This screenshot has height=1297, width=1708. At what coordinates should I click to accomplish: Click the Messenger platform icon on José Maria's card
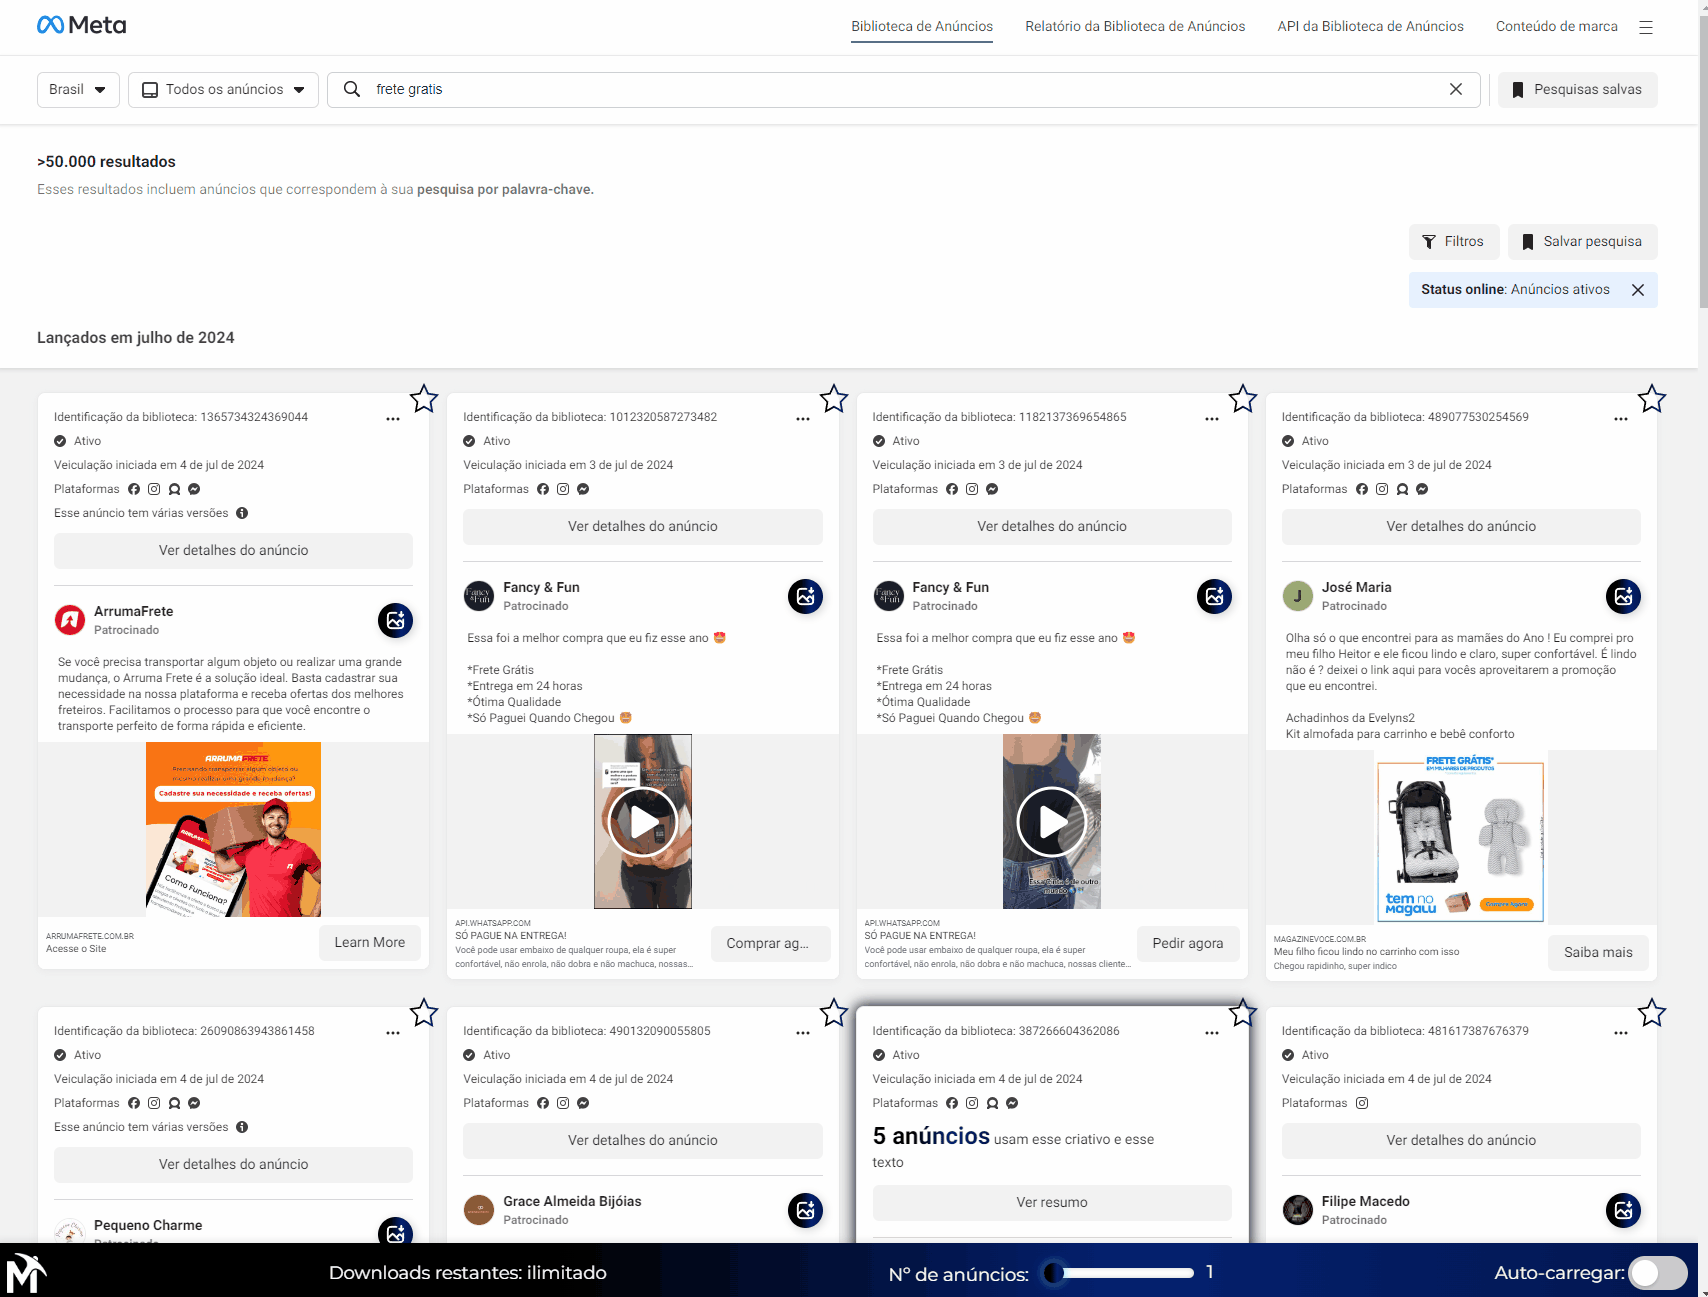point(1421,489)
